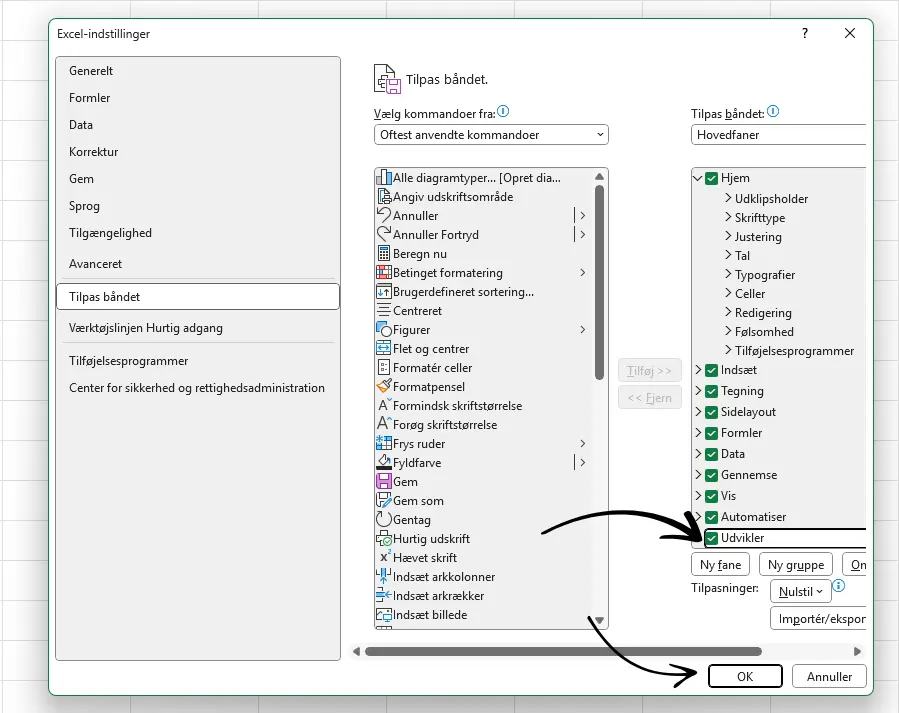Select the Fyldfarve paint bucket icon
This screenshot has width=899, height=713.
coord(383,463)
